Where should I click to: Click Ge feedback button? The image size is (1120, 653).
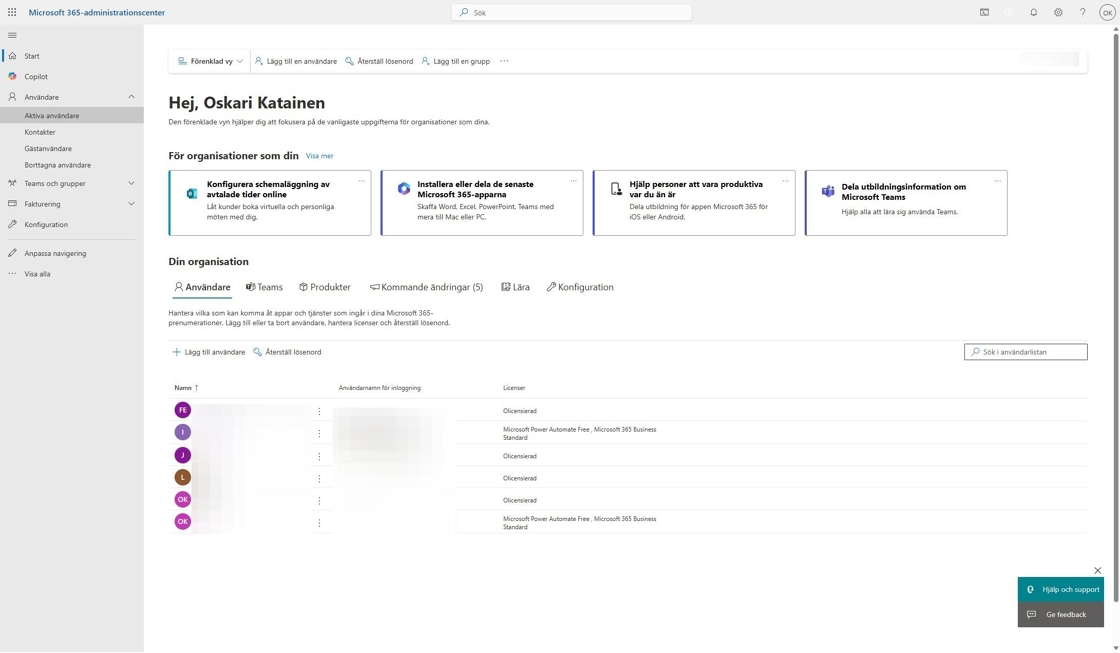pyautogui.click(x=1061, y=614)
